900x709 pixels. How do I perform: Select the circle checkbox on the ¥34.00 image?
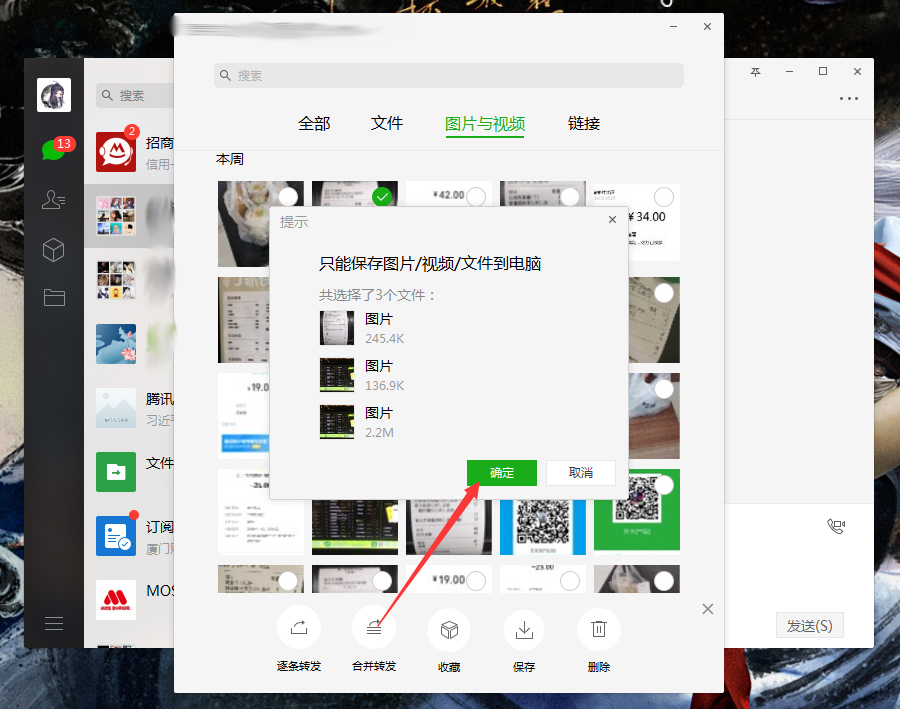[663, 196]
